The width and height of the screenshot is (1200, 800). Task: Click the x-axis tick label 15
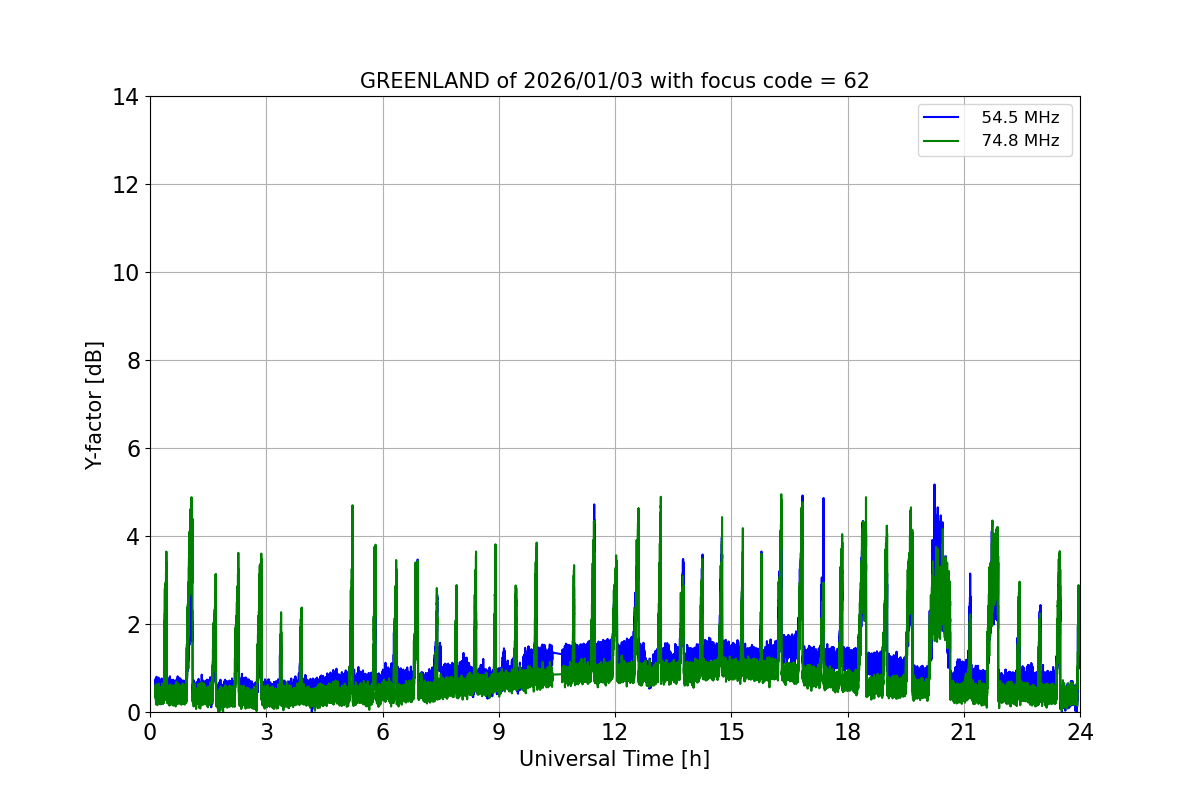click(x=731, y=731)
